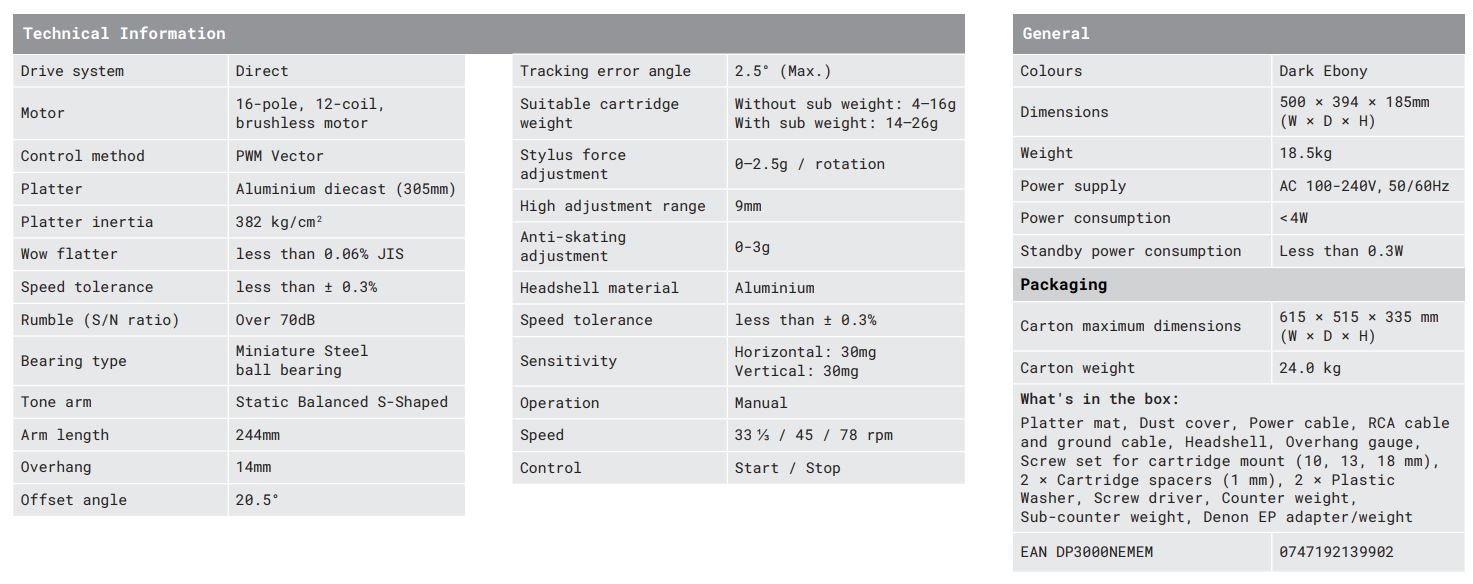Click the Anti-skating adjustment 0-3g value
The image size is (1473, 584).
pyautogui.click(x=753, y=247)
